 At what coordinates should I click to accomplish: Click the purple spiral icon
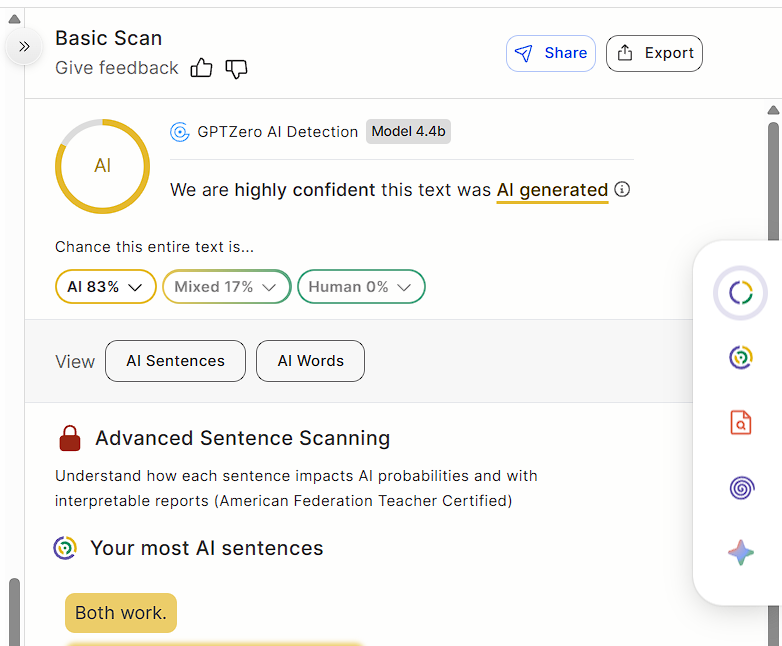coord(740,488)
